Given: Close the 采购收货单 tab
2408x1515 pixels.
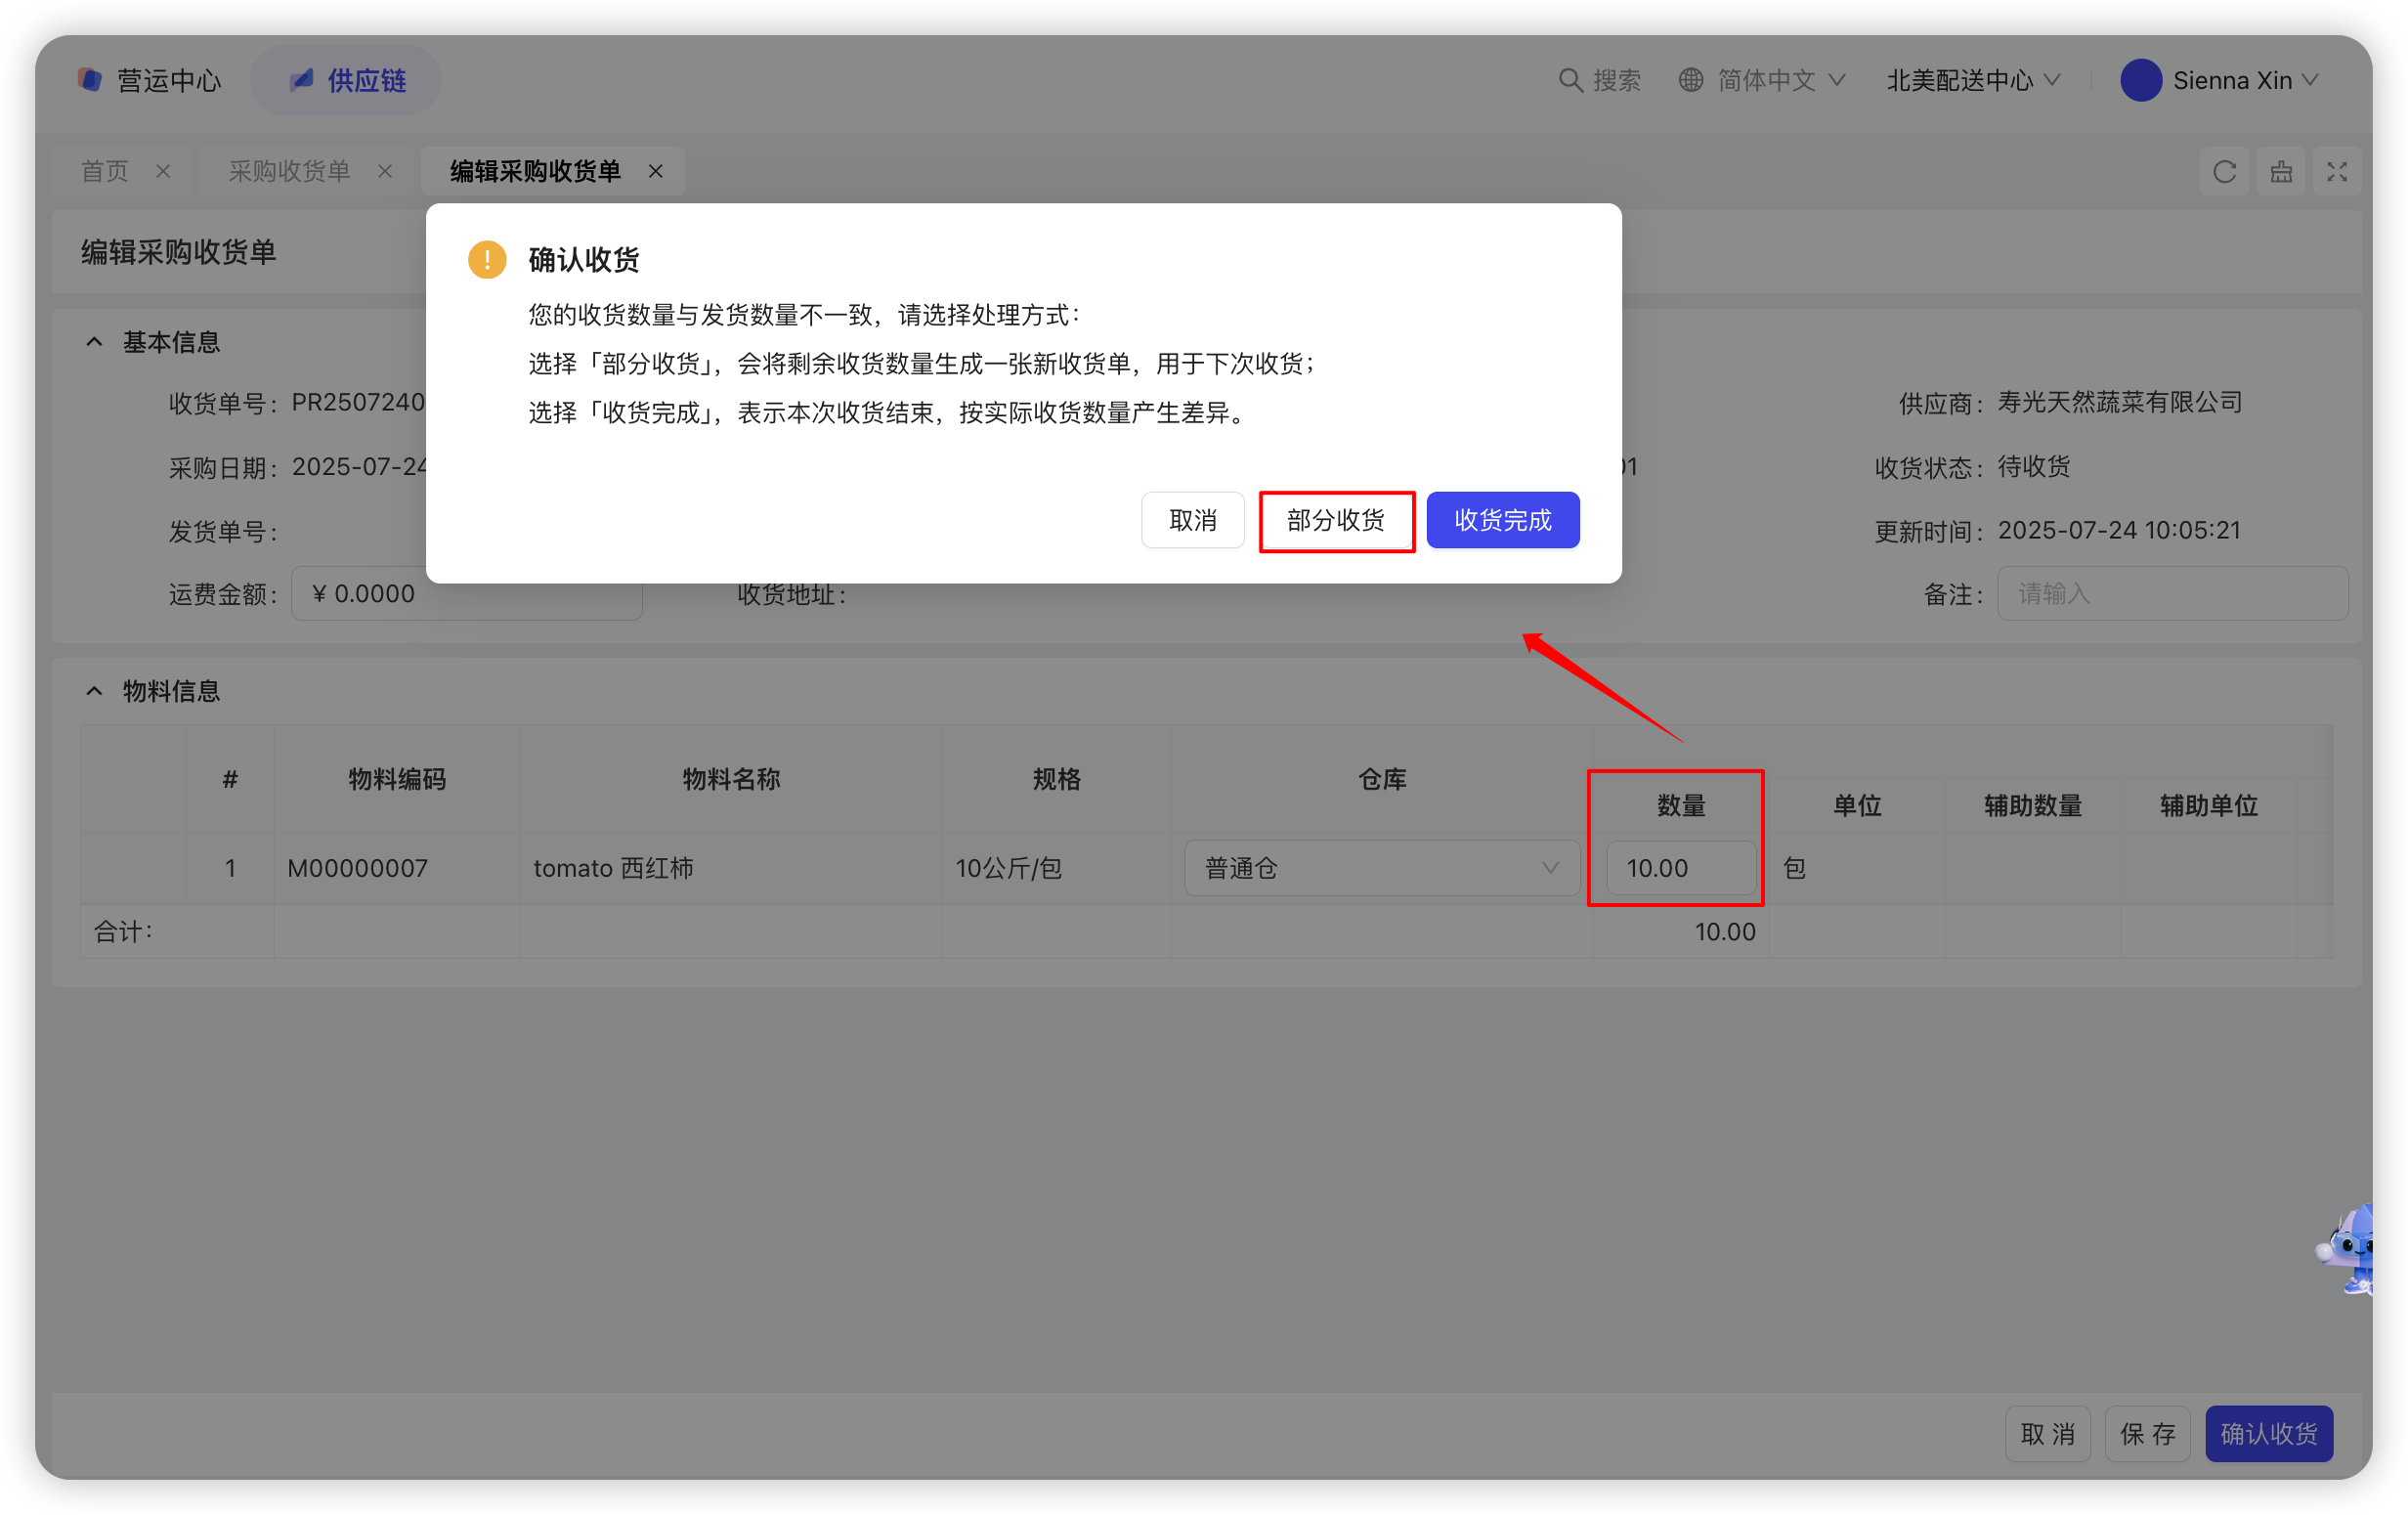Looking at the screenshot, I should click(385, 172).
